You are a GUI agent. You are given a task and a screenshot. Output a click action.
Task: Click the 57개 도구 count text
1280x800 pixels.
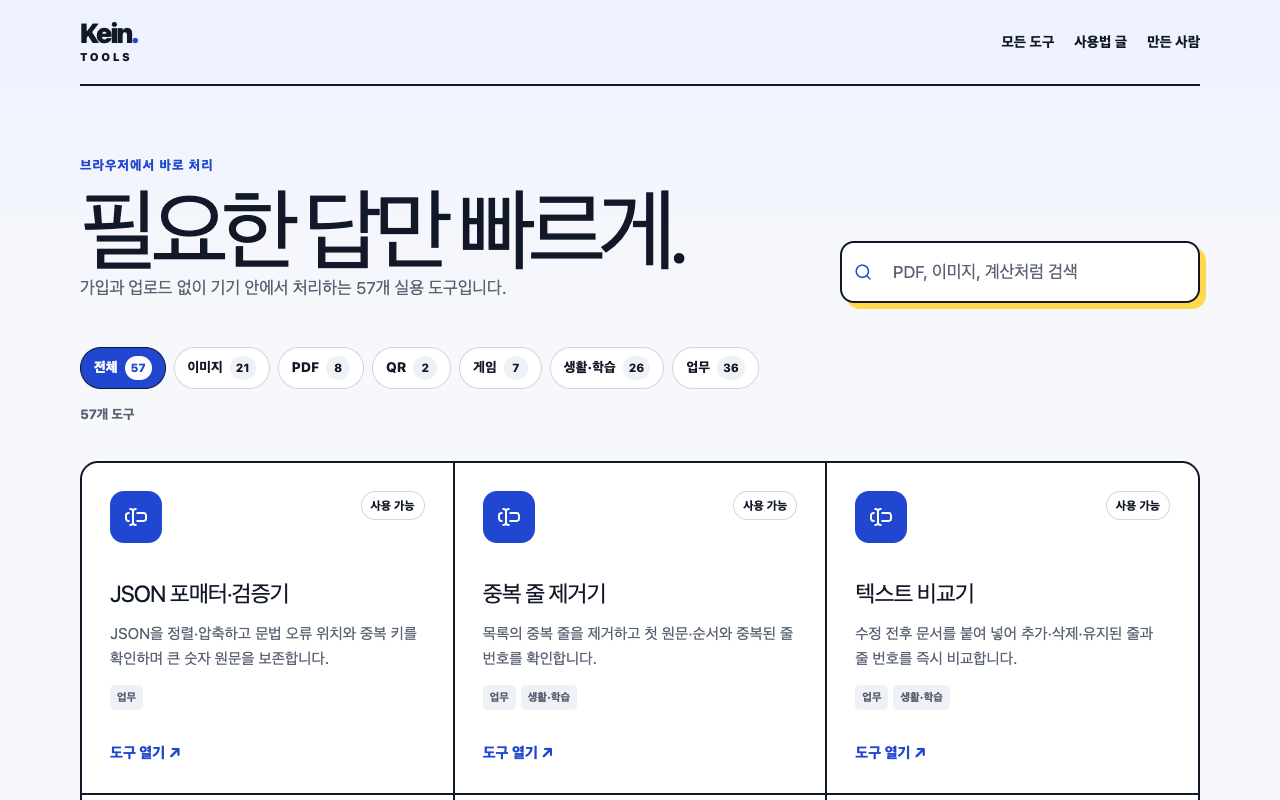pyautogui.click(x=107, y=414)
